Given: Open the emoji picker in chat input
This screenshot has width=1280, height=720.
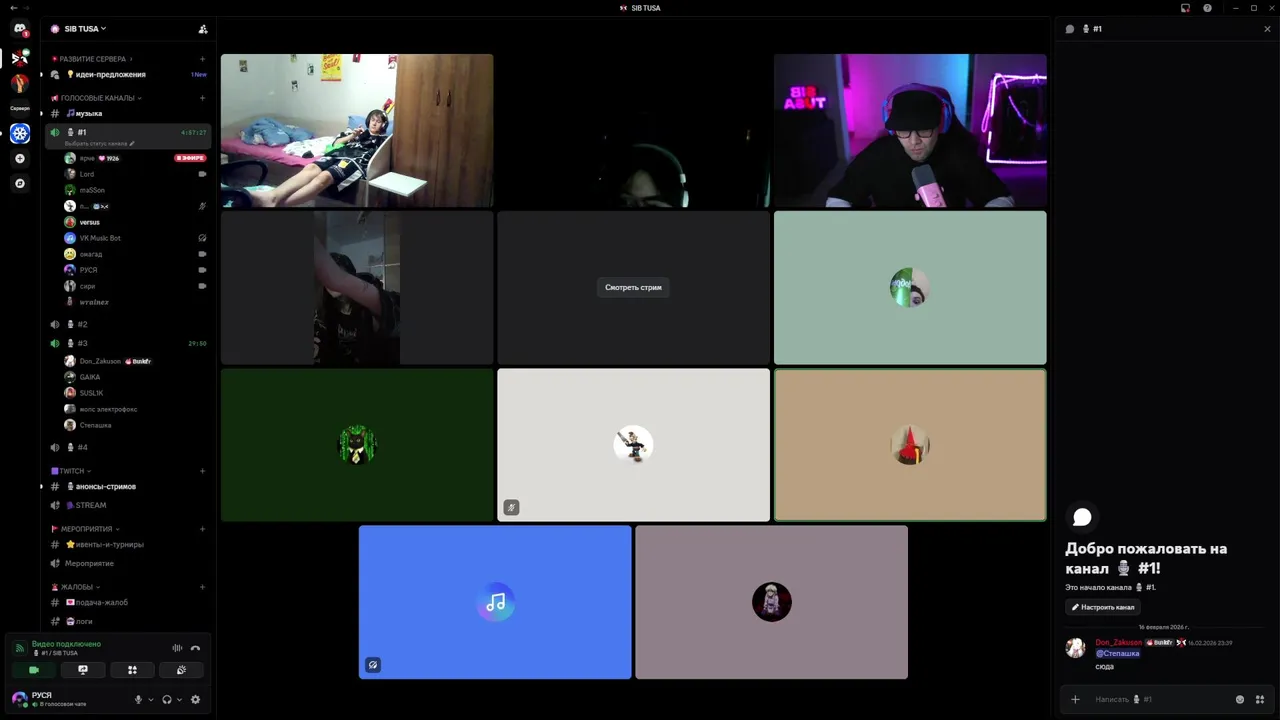Looking at the screenshot, I should pos(1240,699).
